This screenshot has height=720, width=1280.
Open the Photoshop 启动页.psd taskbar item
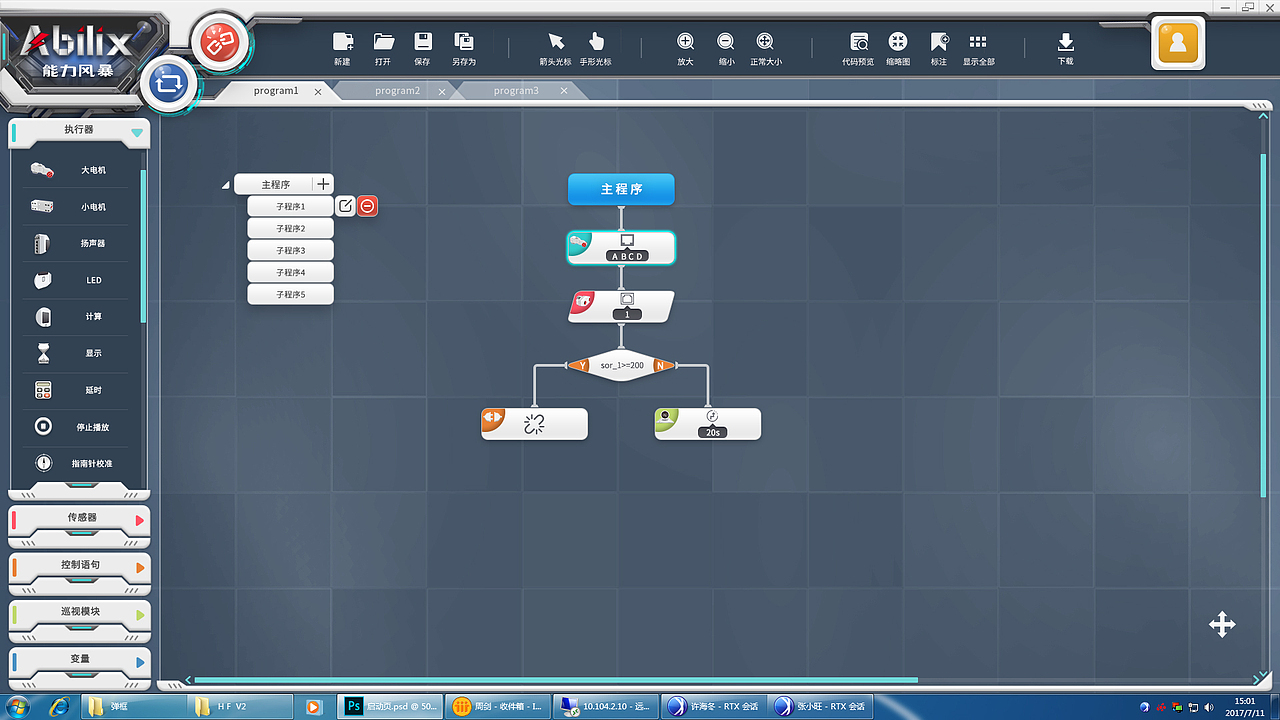pos(390,706)
